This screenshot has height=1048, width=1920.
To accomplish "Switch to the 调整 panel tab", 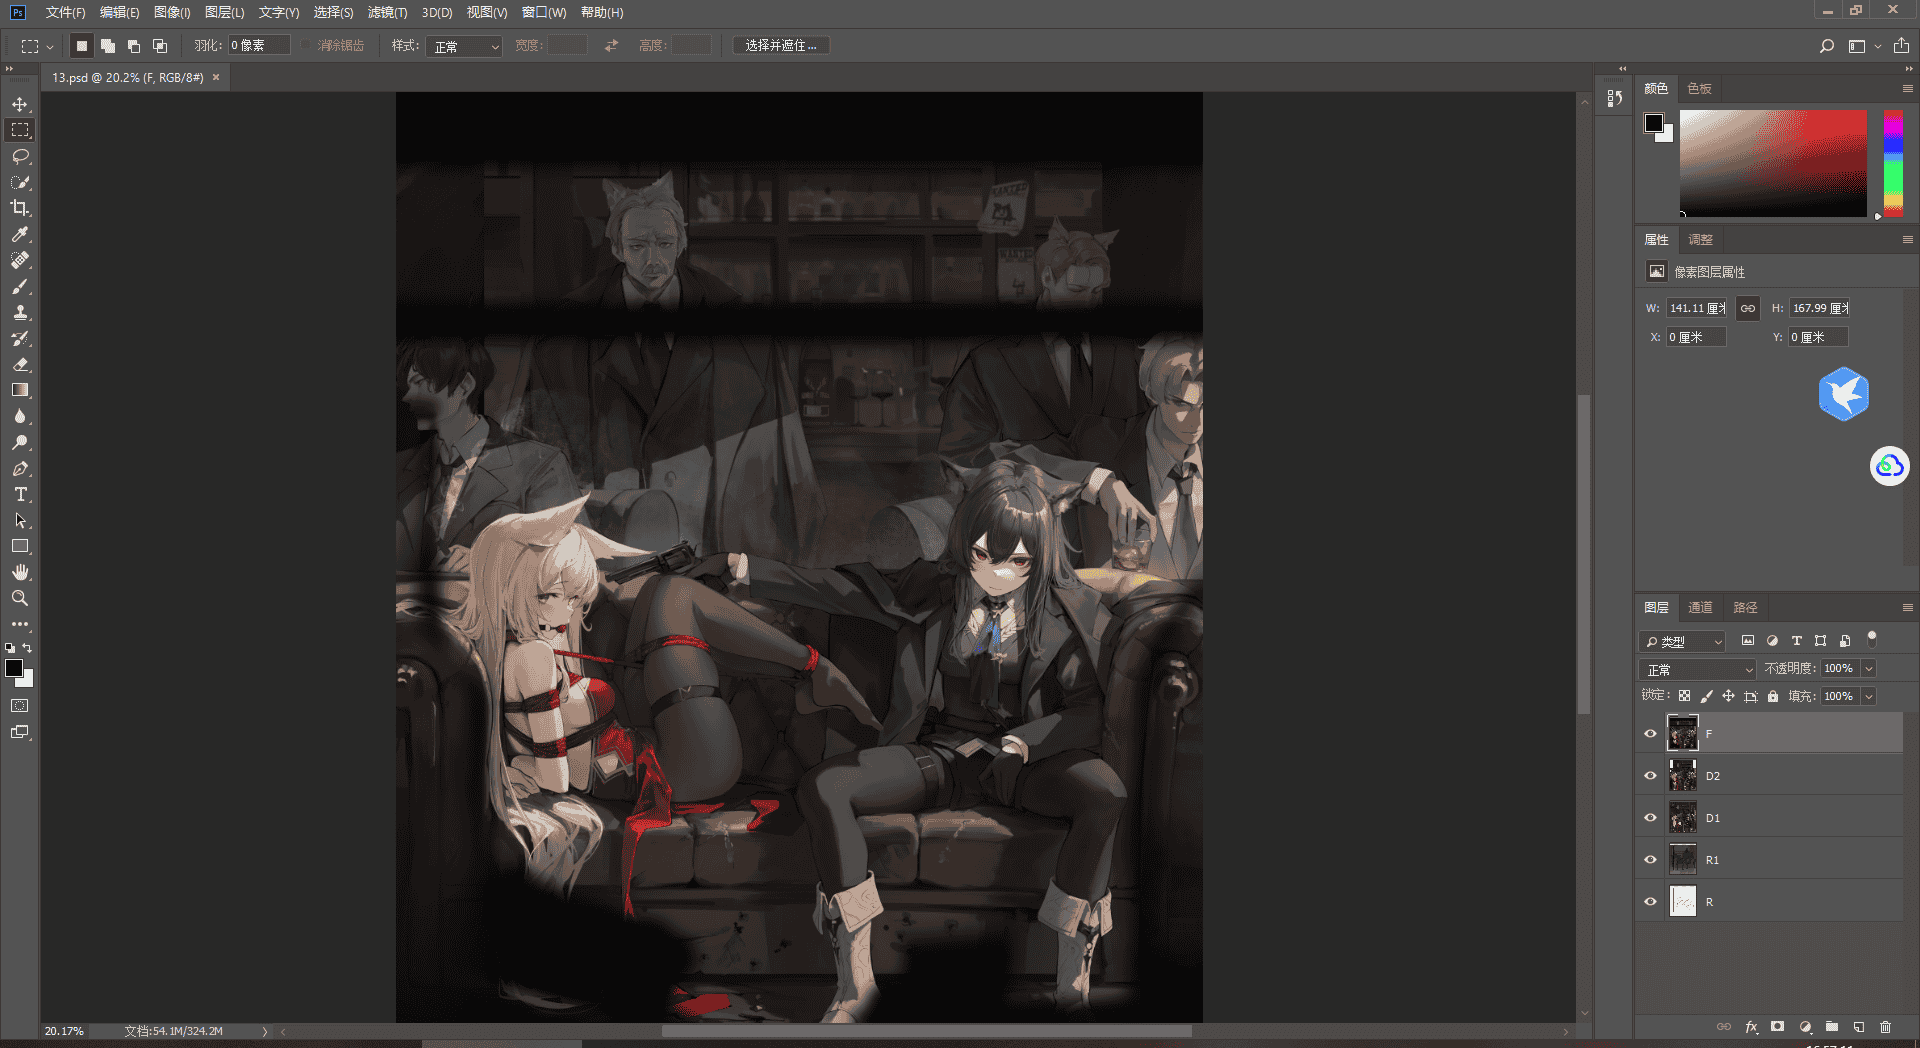I will [x=1700, y=239].
